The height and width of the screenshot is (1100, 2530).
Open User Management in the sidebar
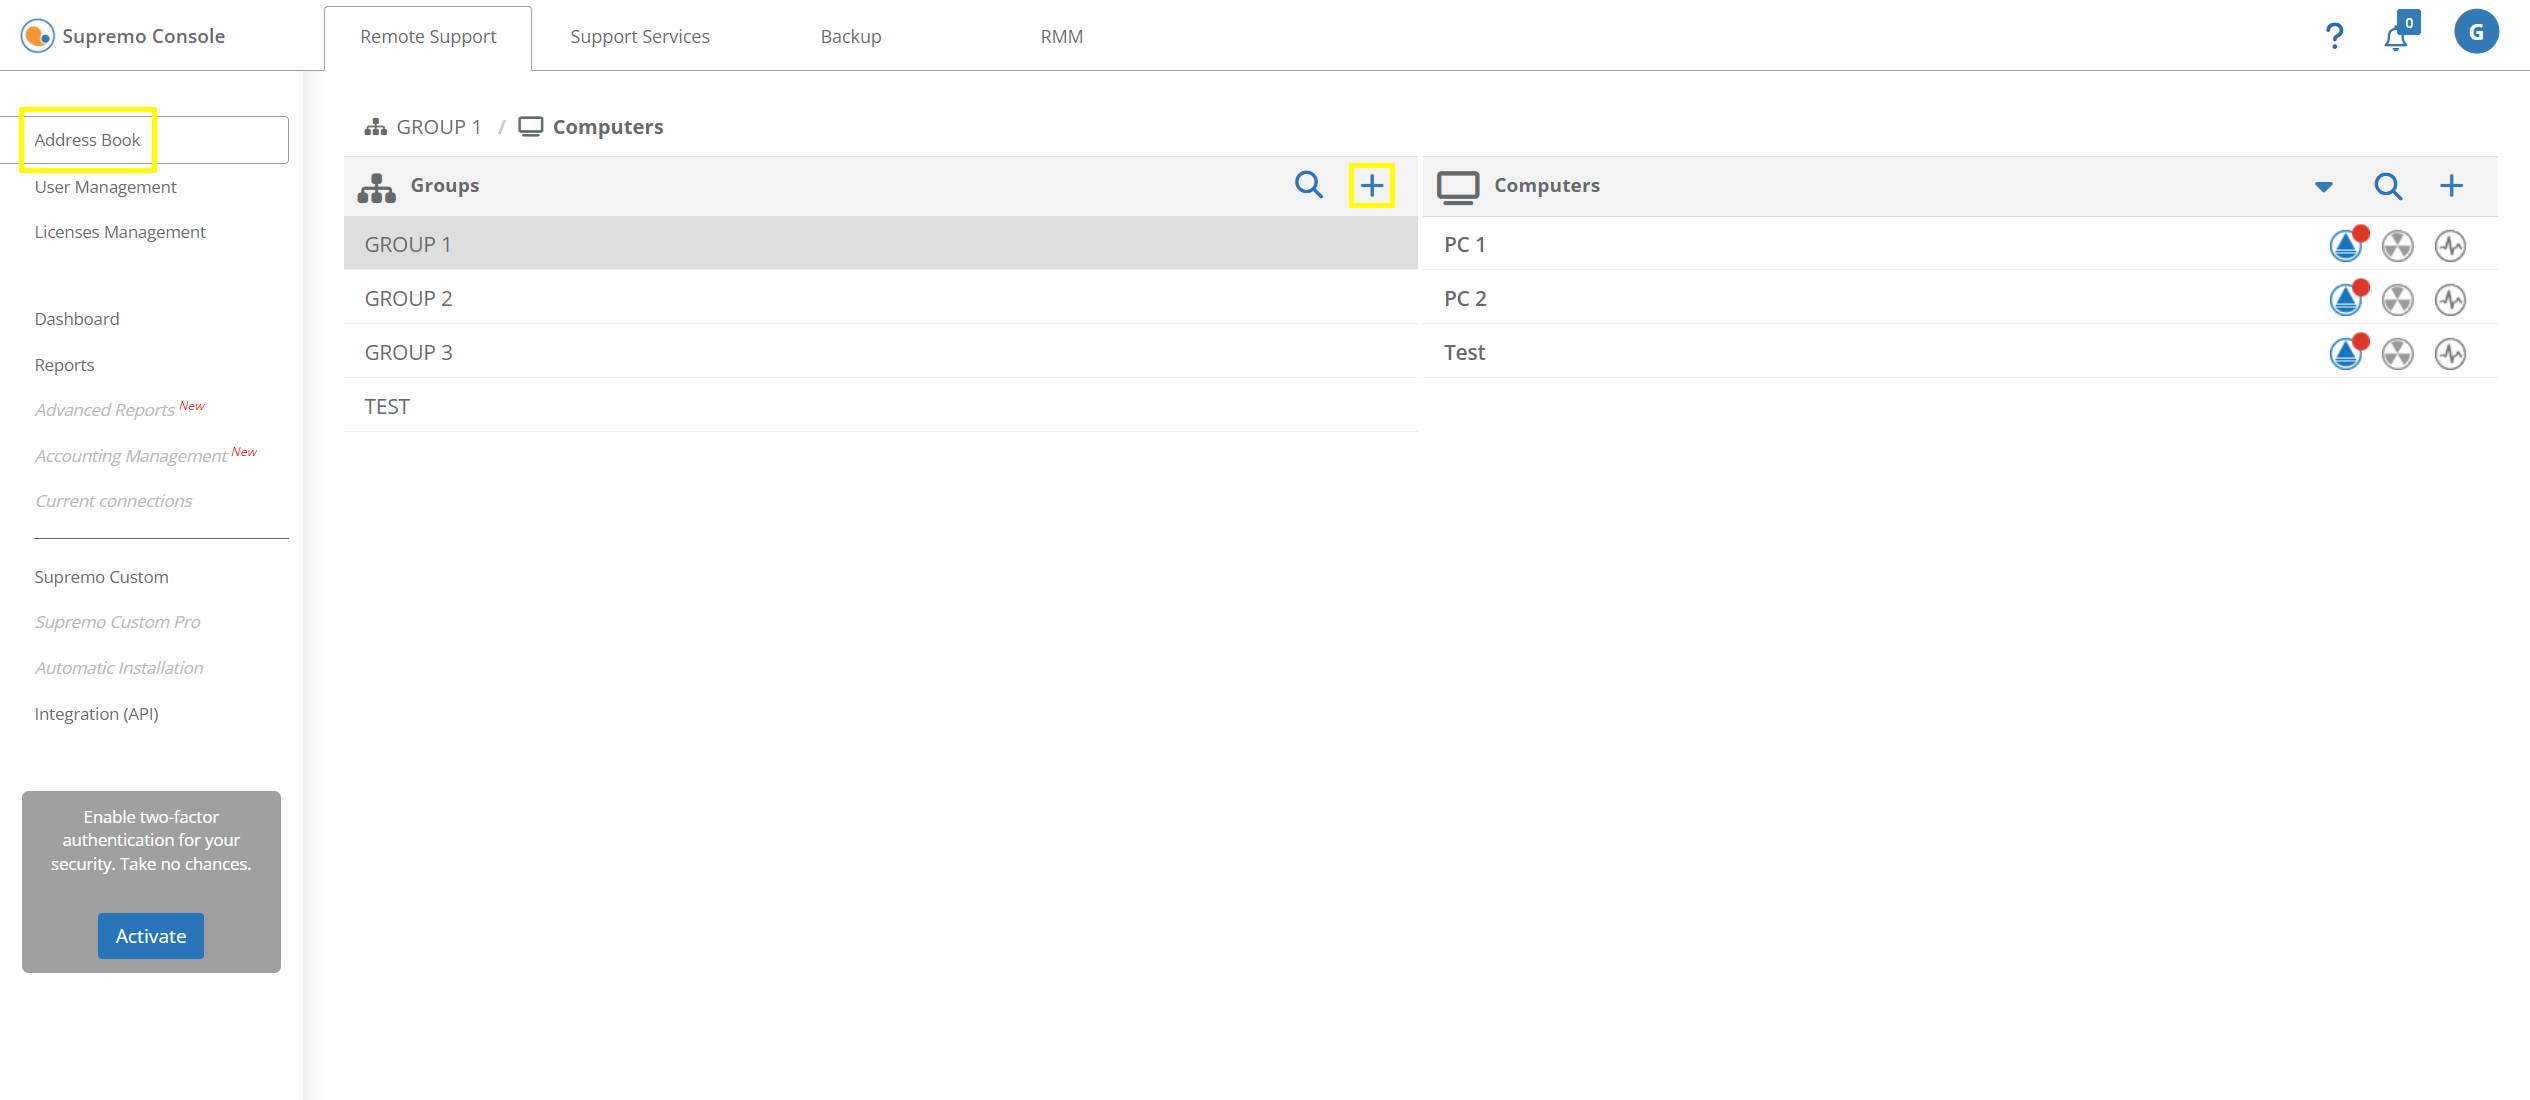pos(105,187)
